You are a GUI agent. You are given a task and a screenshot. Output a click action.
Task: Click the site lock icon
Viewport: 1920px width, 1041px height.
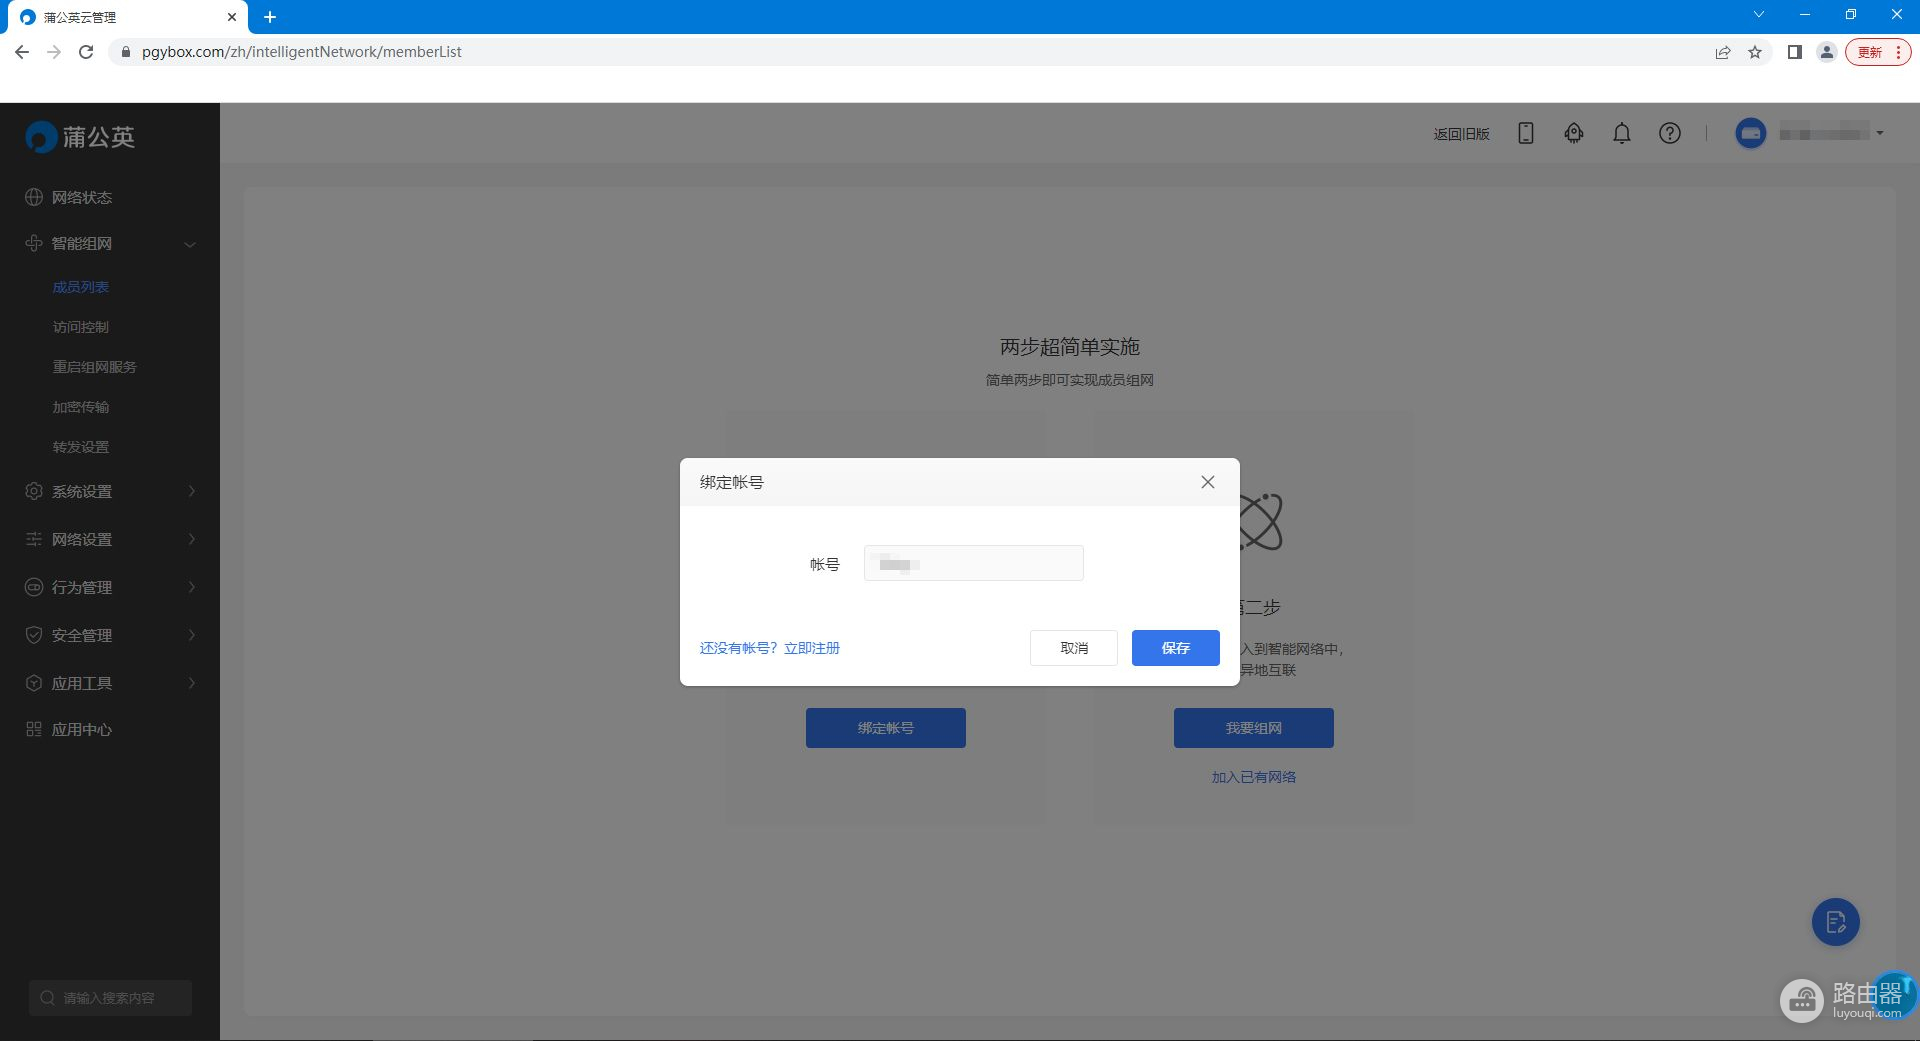click(125, 52)
